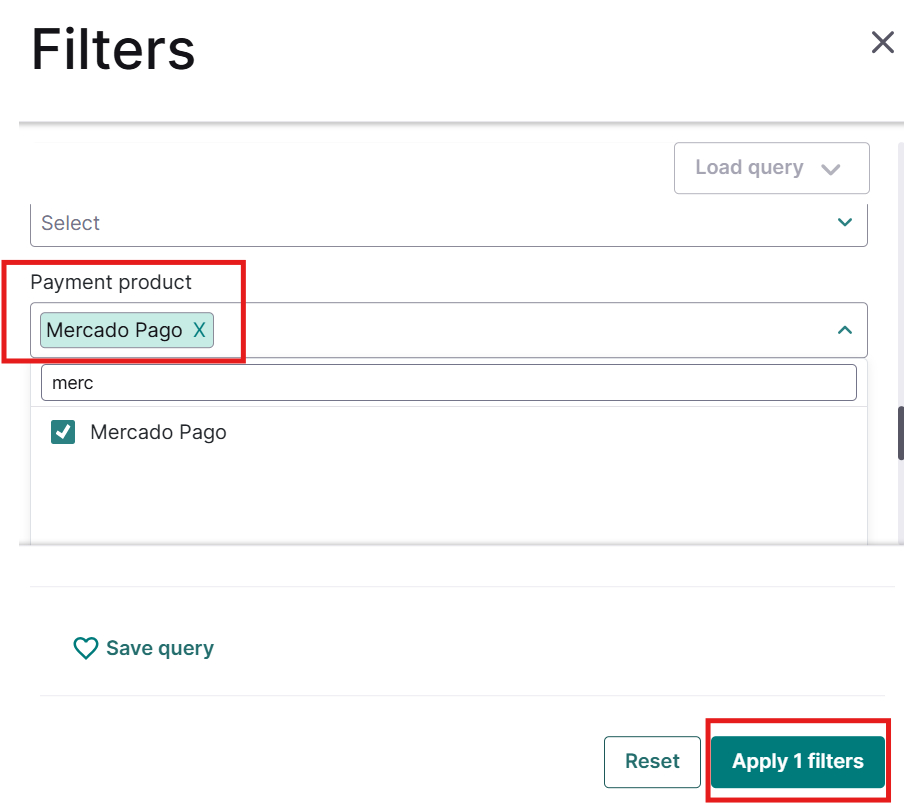The image size is (904, 808).
Task: Apply 1 filters
Action: coord(797,762)
